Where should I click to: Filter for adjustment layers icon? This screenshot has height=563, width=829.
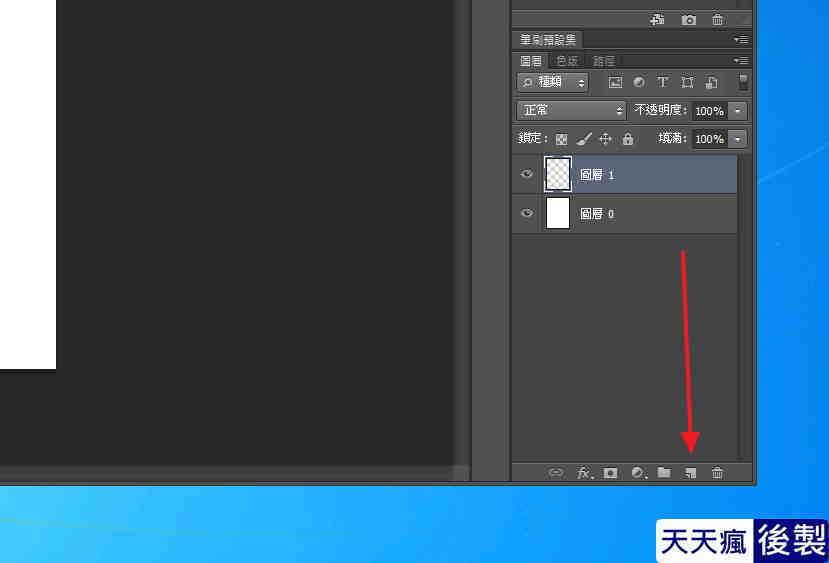tap(639, 82)
